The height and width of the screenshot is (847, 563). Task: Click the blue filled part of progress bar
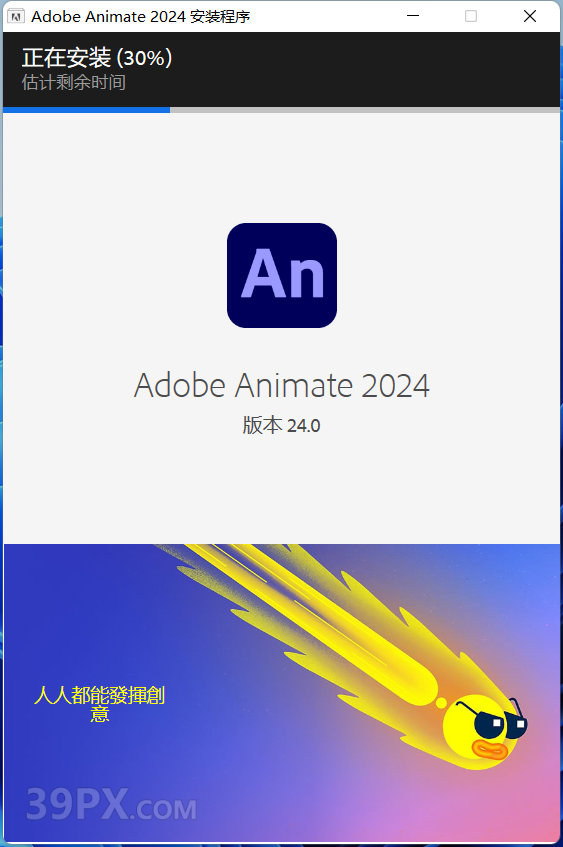click(x=86, y=110)
